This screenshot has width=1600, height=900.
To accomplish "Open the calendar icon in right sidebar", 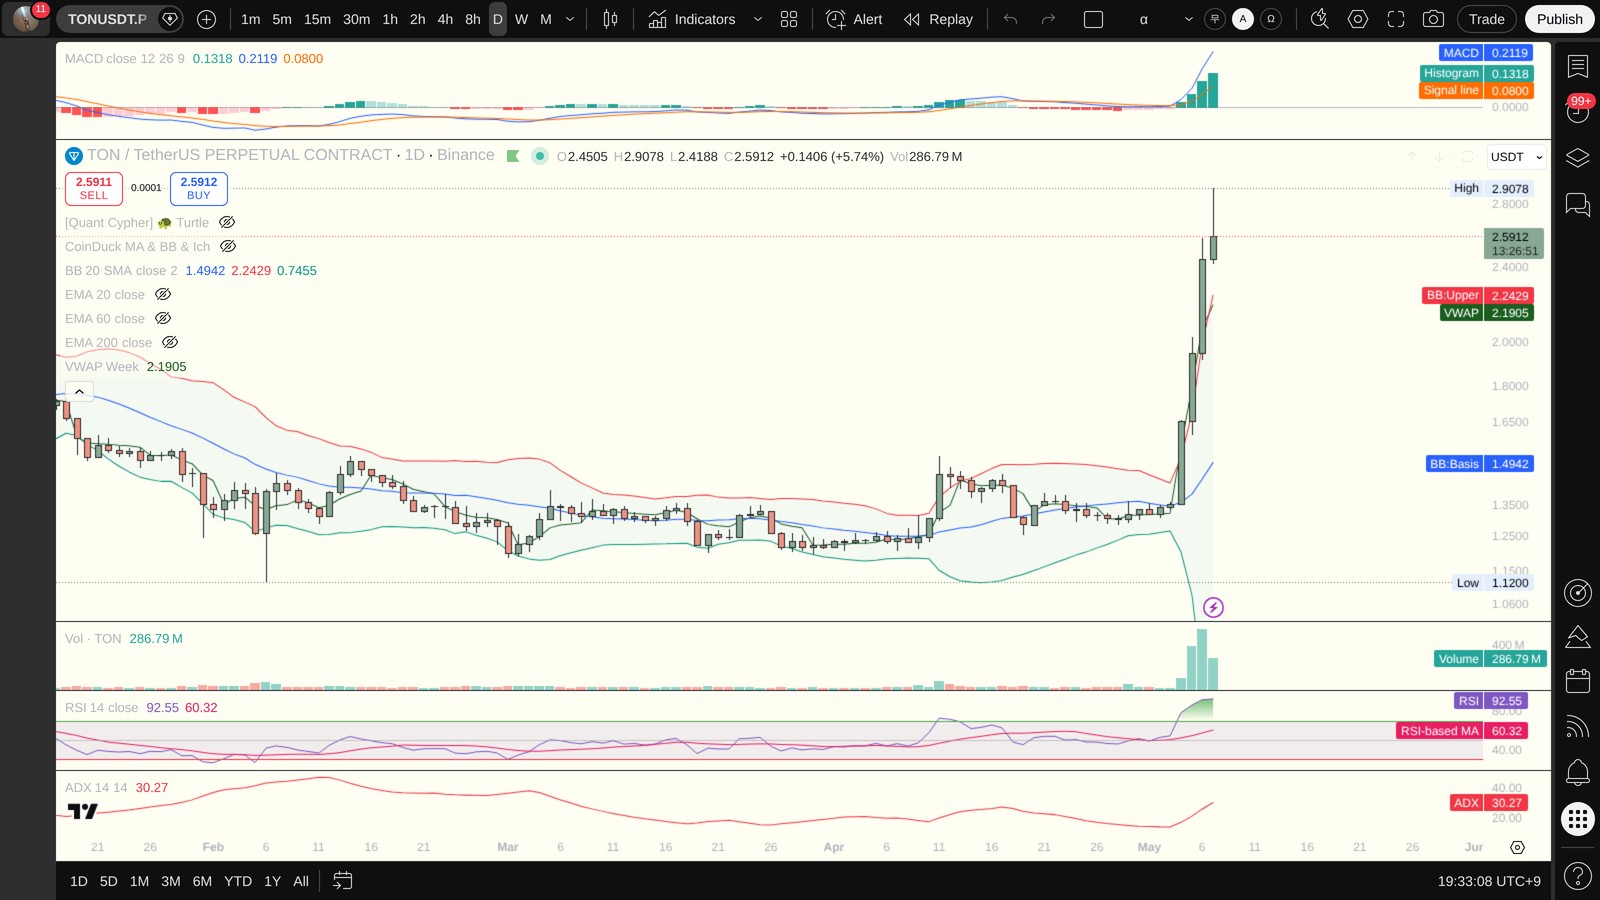I will coord(1577,681).
